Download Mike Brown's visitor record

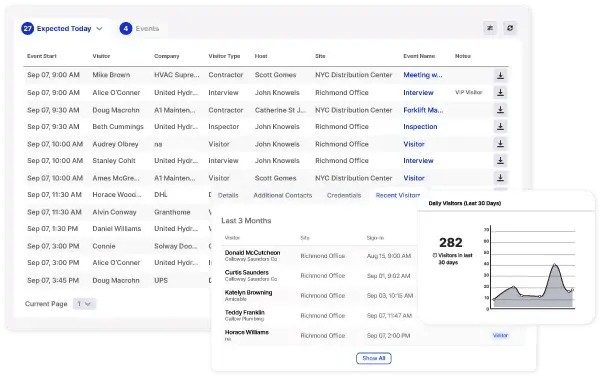coord(500,75)
